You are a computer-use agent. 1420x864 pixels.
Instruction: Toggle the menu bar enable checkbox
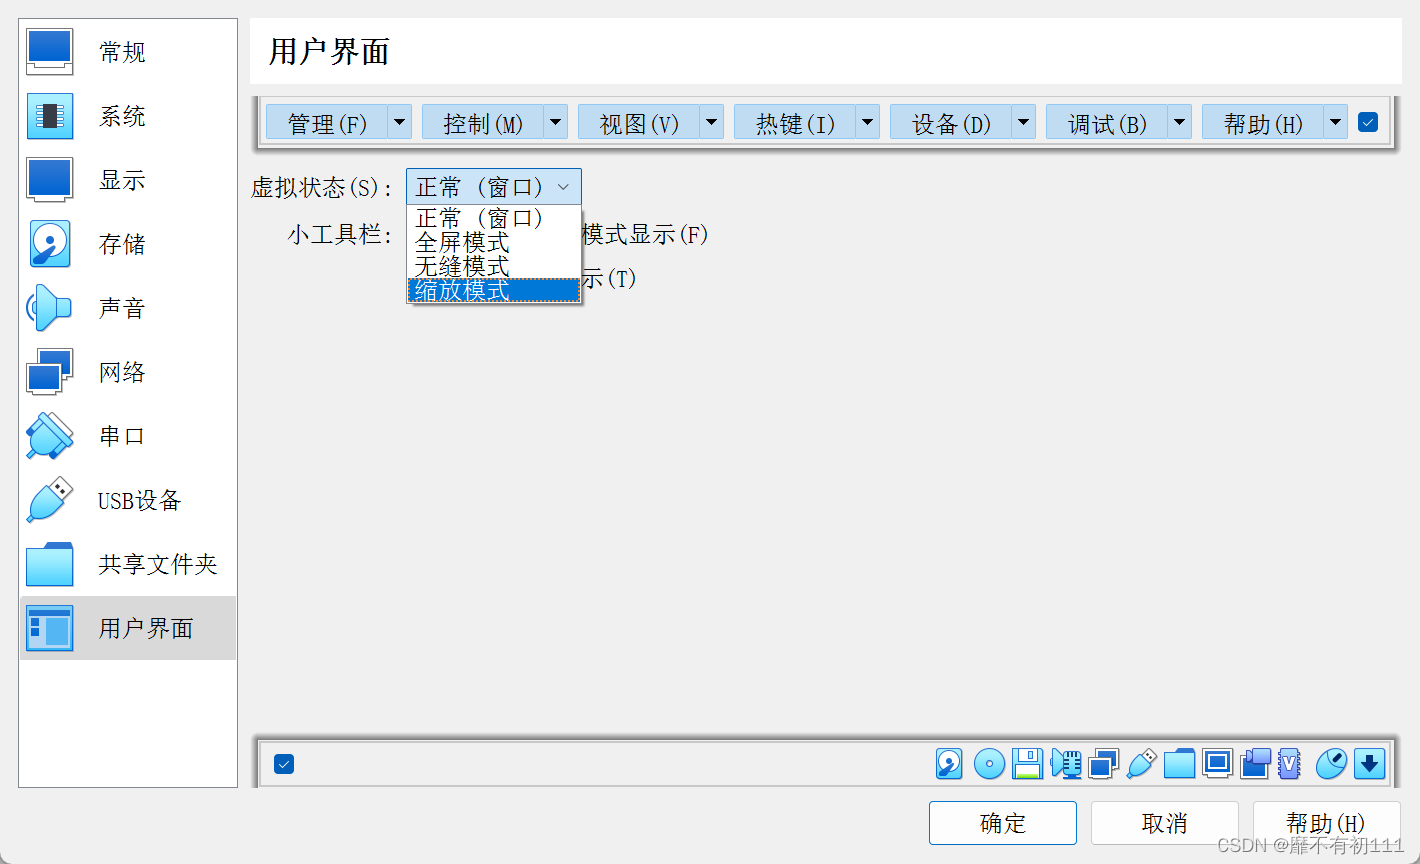(1368, 123)
